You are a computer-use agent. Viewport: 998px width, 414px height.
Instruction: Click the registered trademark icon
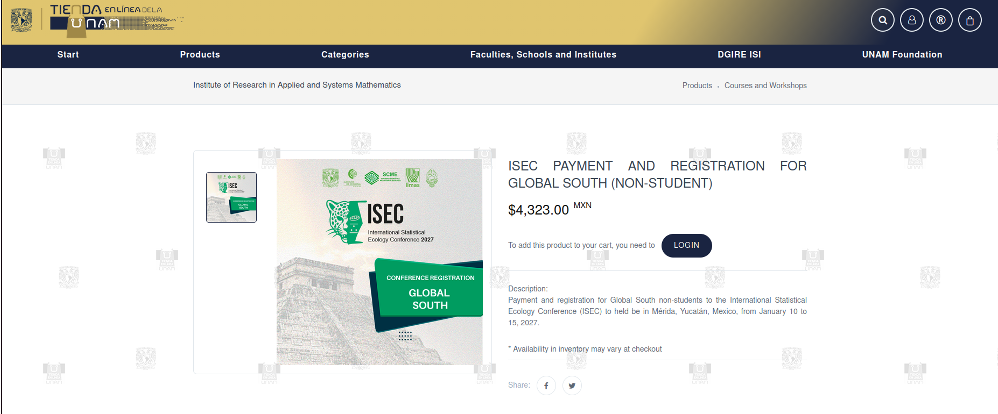941,20
